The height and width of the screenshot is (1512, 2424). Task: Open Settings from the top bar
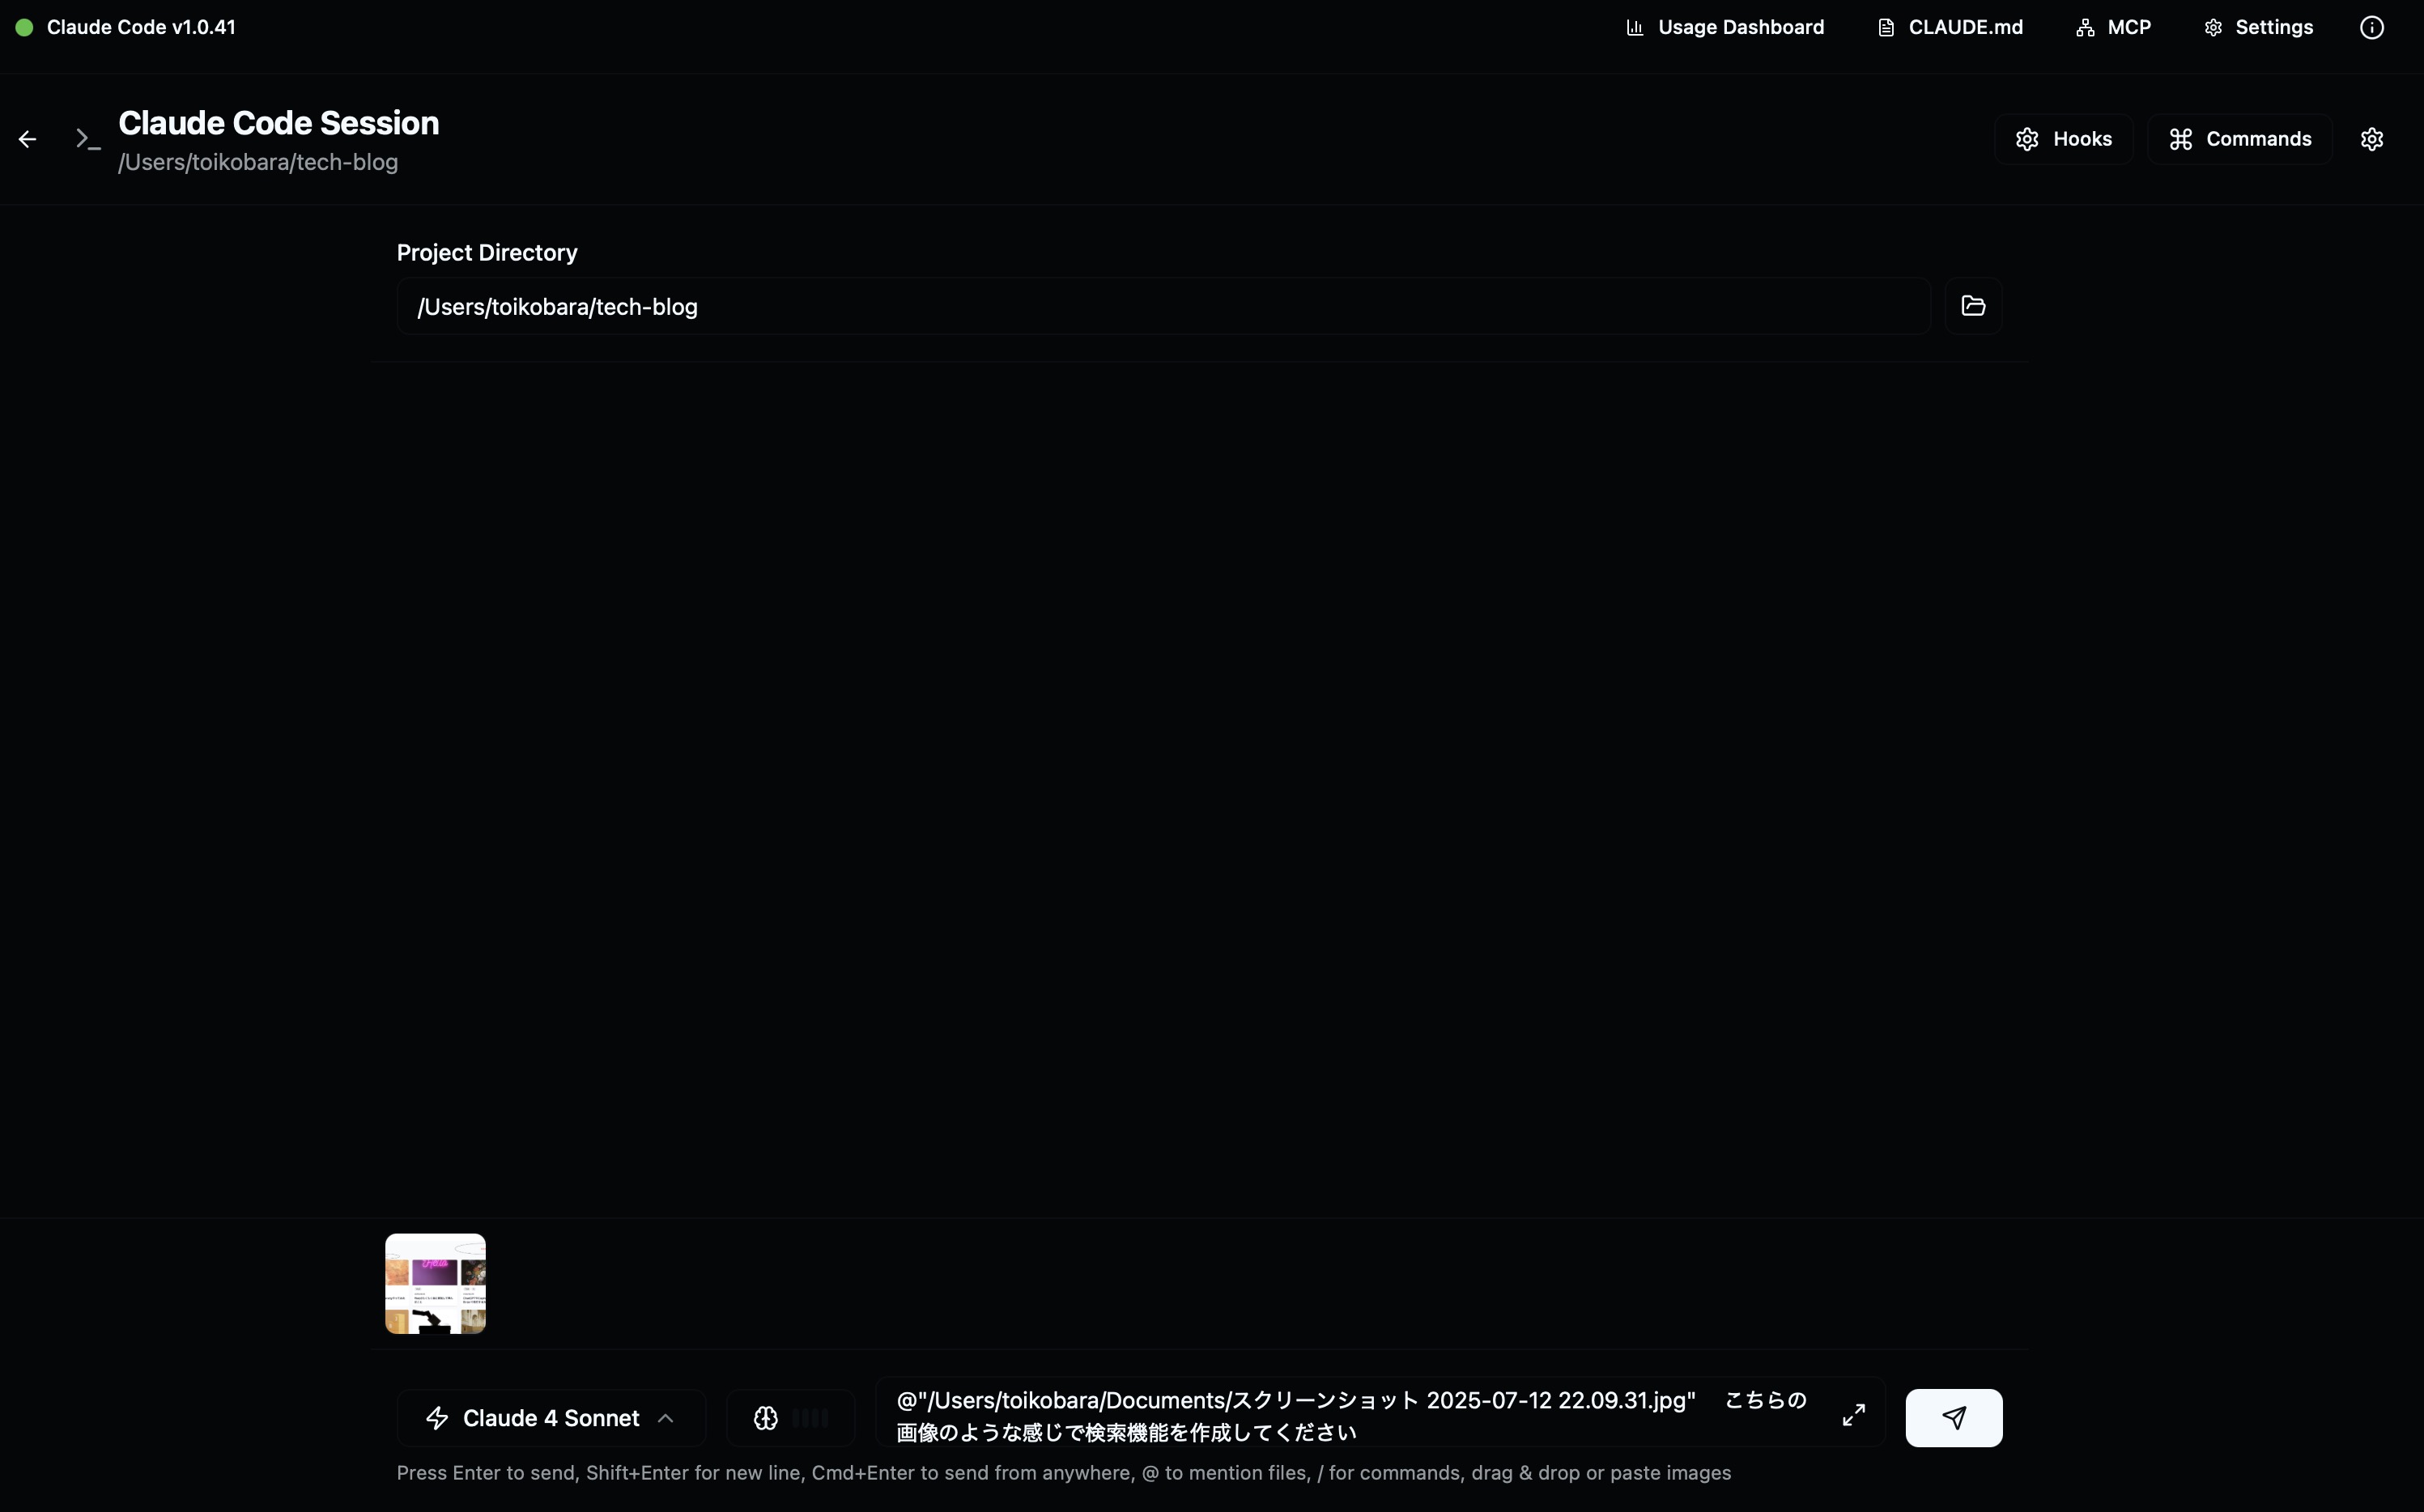pos(2259,27)
